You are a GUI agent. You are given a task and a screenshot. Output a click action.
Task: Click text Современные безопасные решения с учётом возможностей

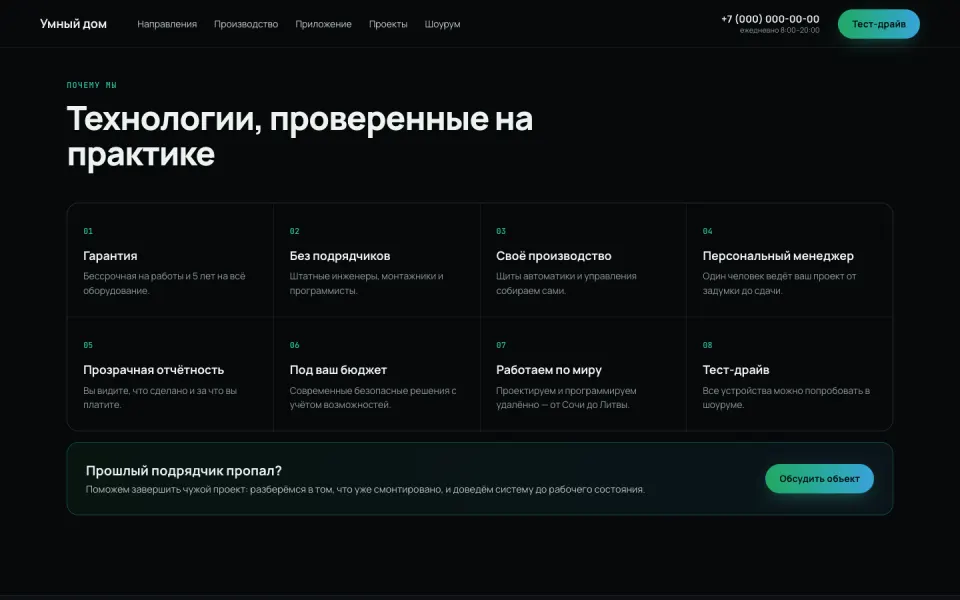click(x=373, y=397)
